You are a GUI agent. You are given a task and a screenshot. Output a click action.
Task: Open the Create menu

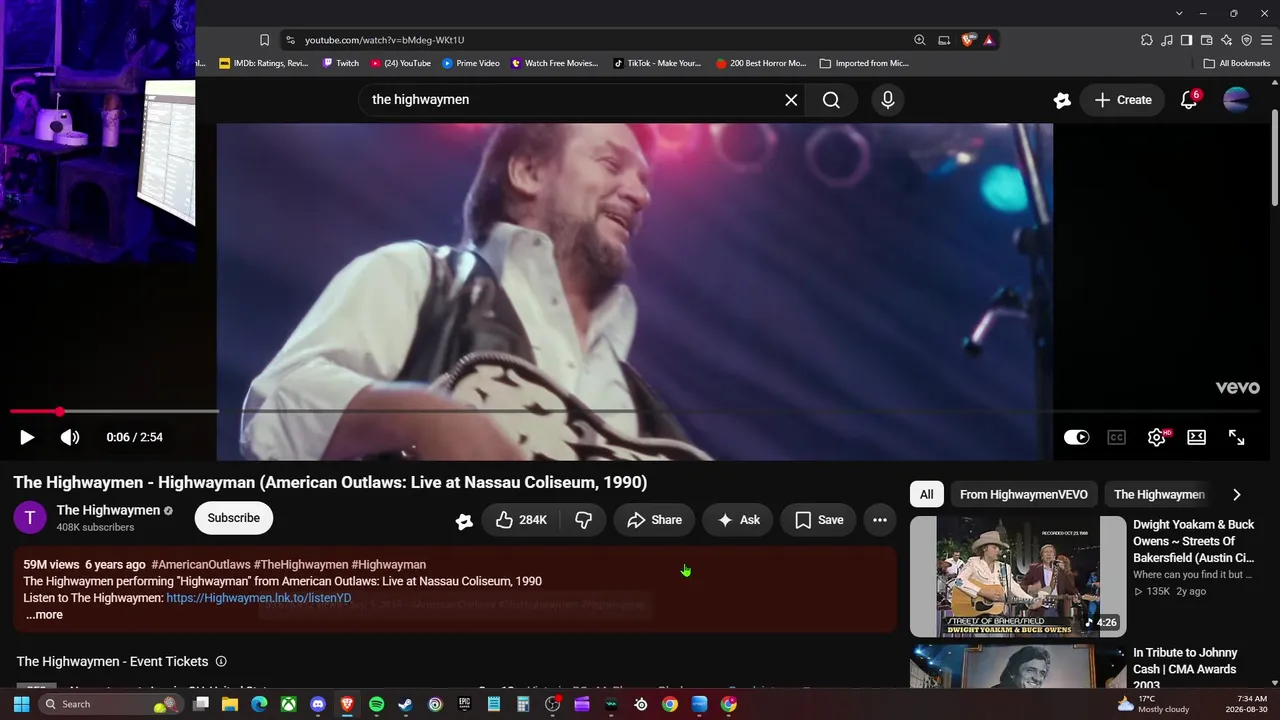[1123, 100]
